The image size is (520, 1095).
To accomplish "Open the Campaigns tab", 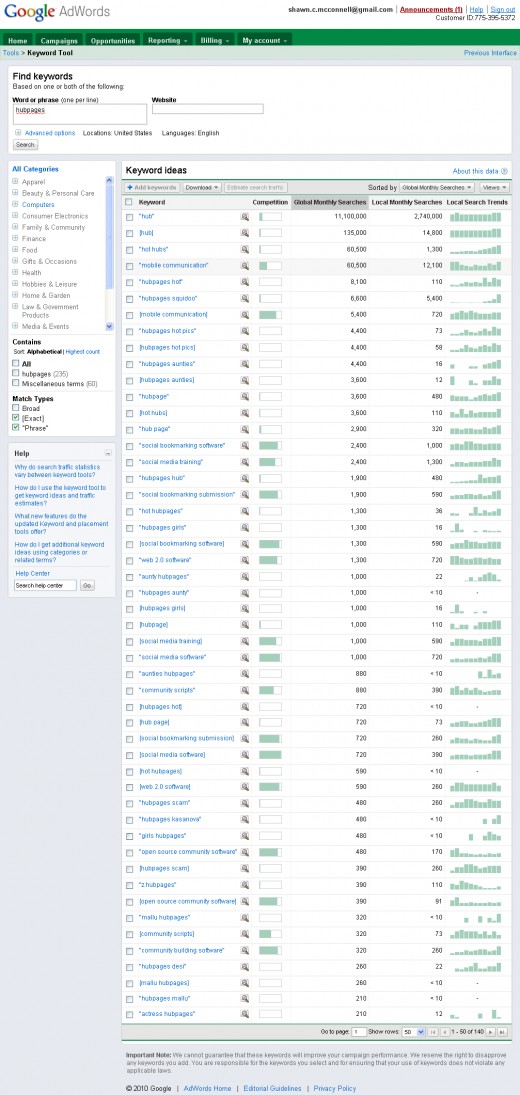I will [59, 41].
